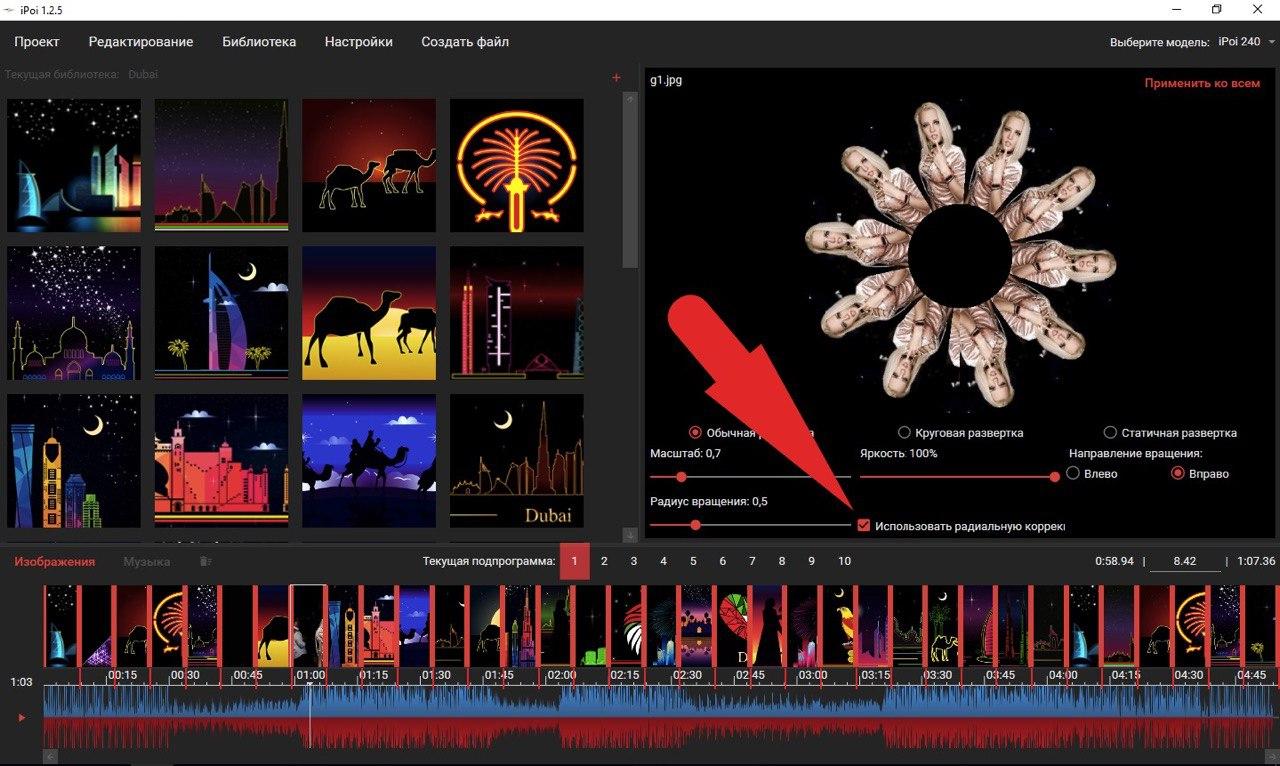This screenshot has height=766, width=1280.
Task: Toggle the radial correction checkbox
Action: (864, 526)
